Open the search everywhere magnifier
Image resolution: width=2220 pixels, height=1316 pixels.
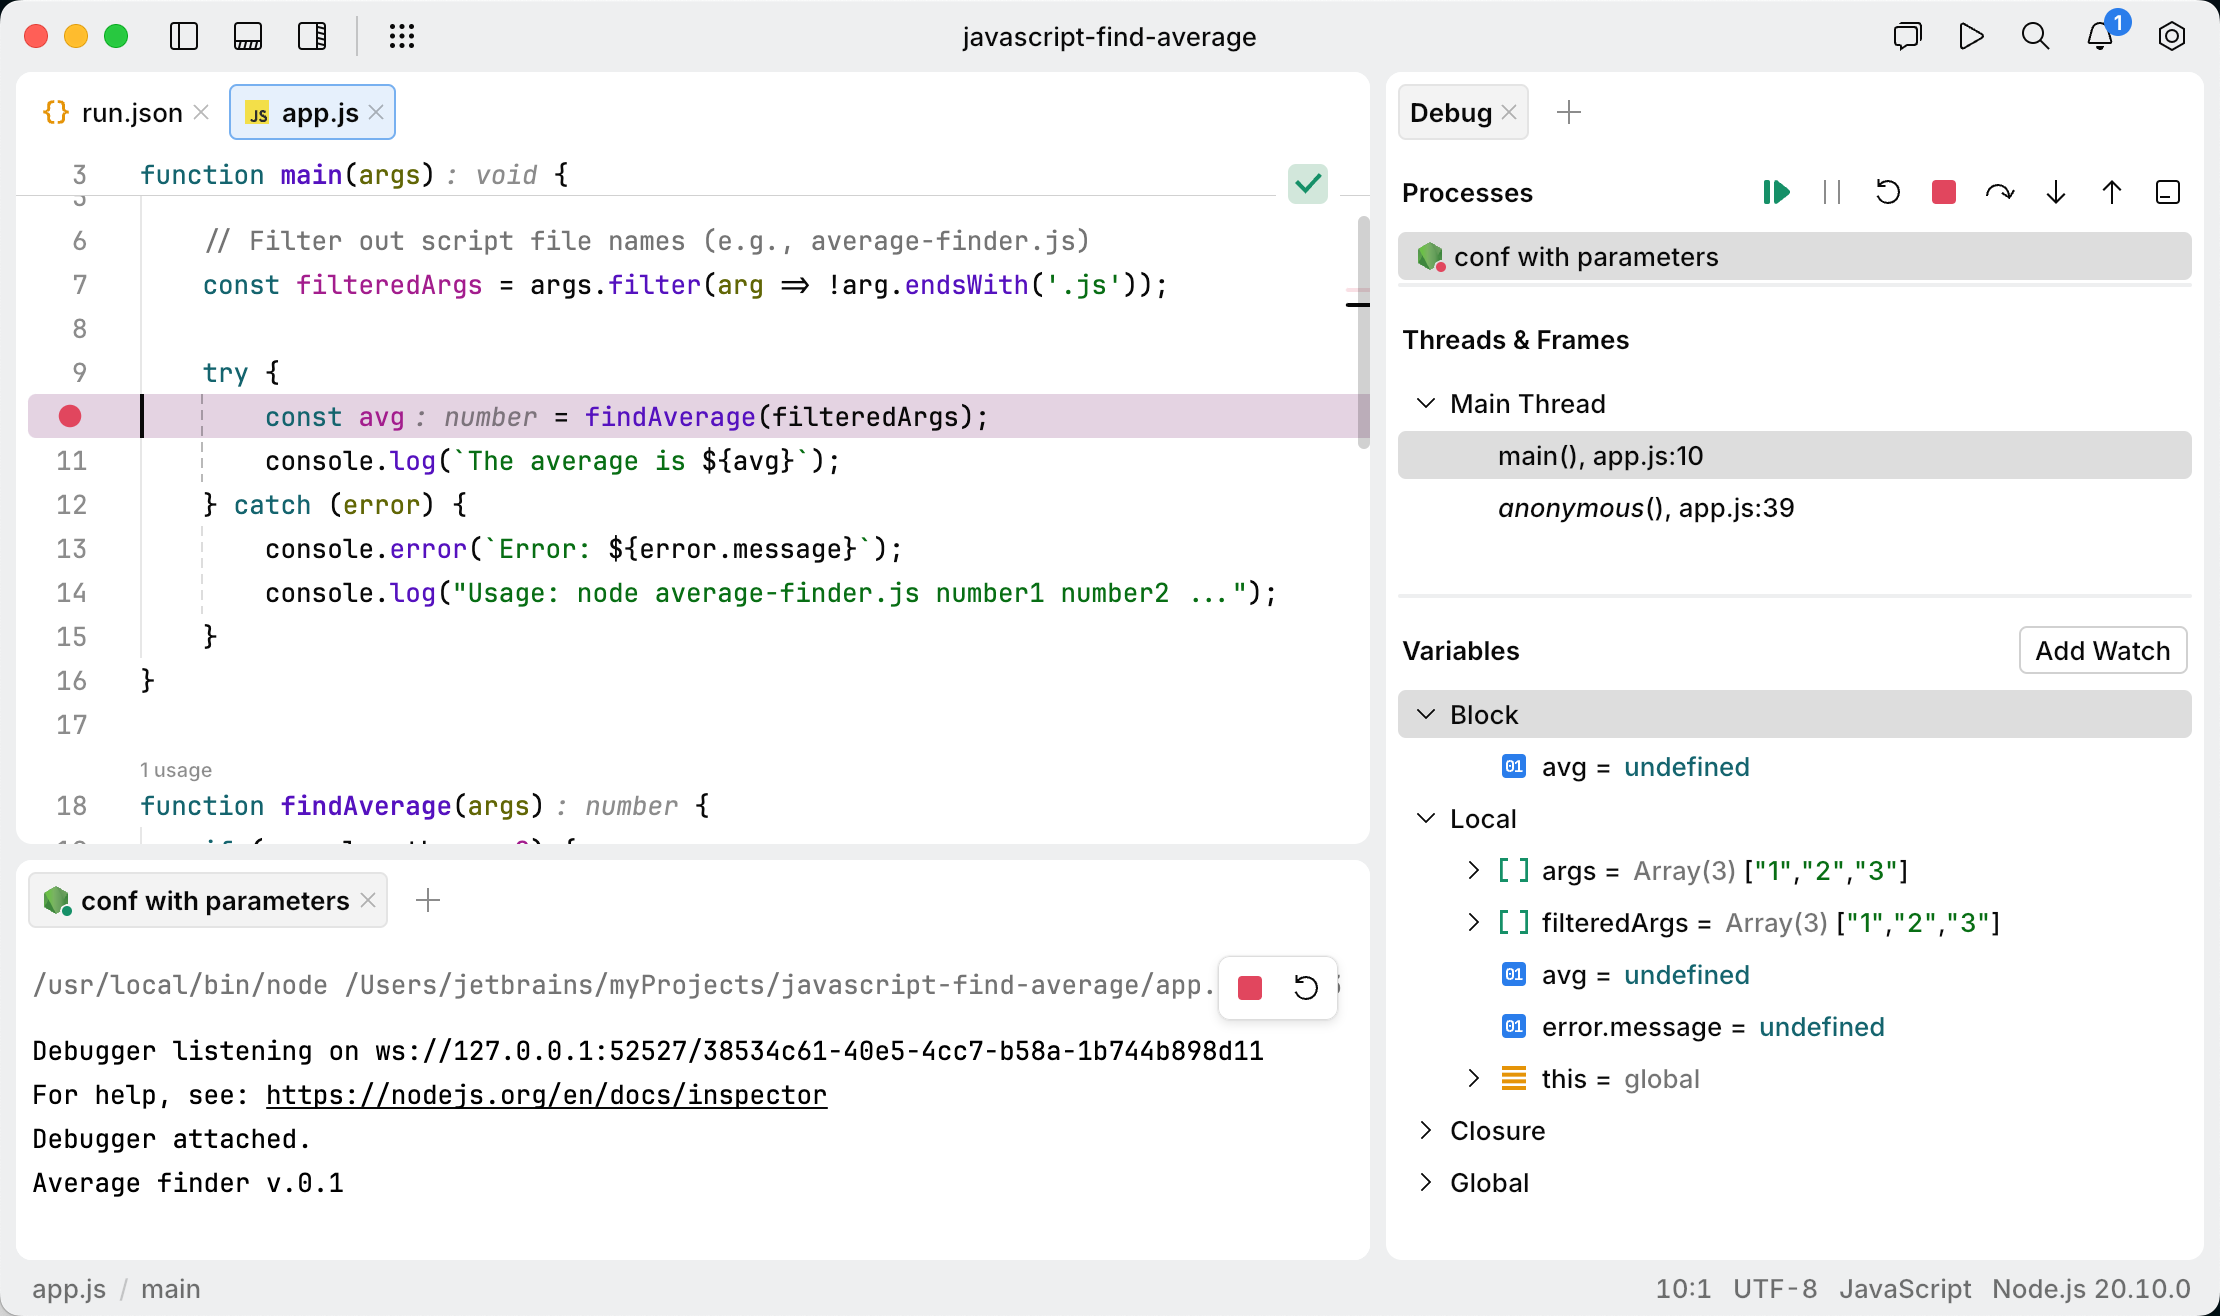click(x=2035, y=36)
